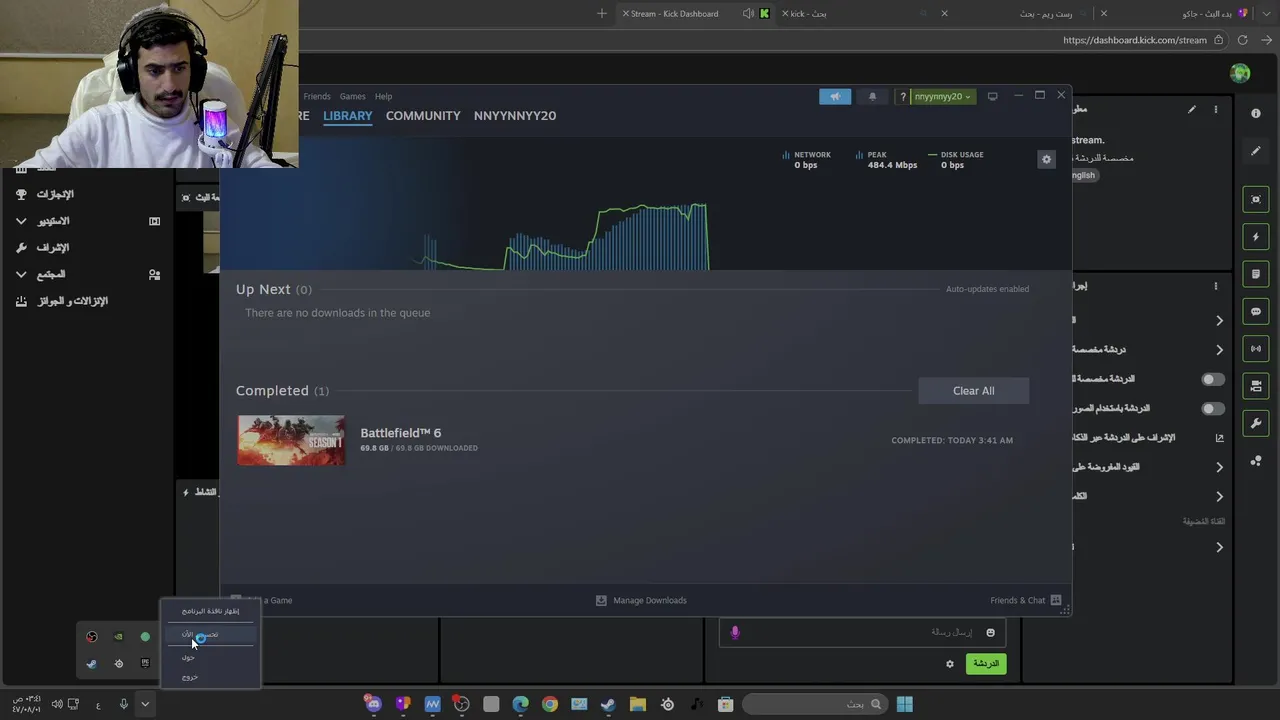The width and height of the screenshot is (1280, 720).
Task: Expand 'الاستديو' section chevron
Action: 21,221
